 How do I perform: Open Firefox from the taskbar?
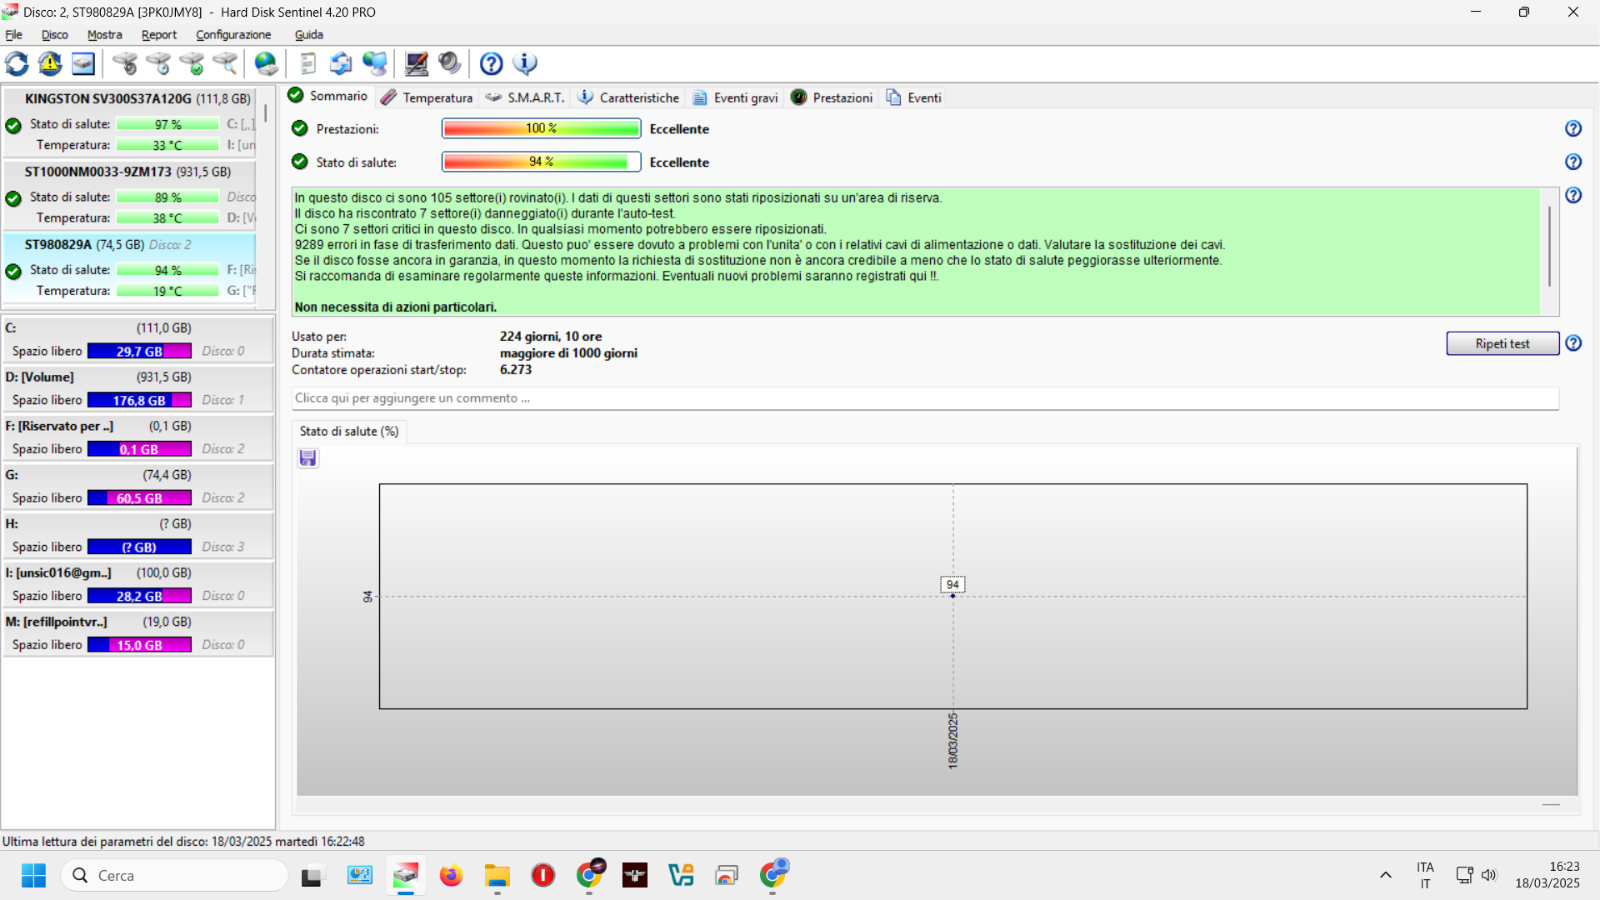pyautogui.click(x=451, y=876)
